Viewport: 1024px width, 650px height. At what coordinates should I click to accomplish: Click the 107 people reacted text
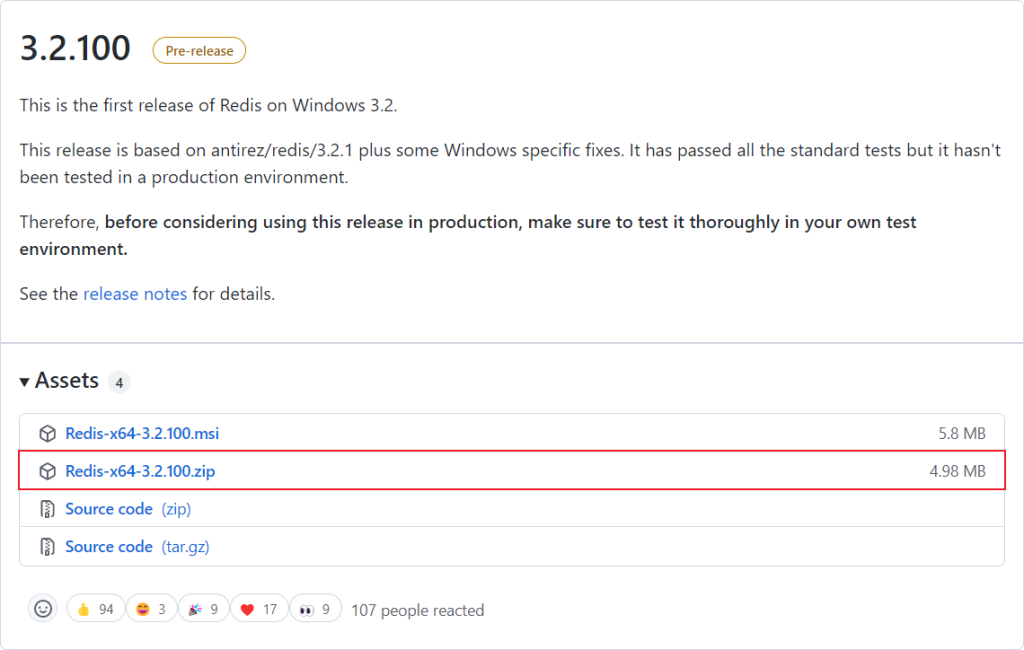point(417,610)
